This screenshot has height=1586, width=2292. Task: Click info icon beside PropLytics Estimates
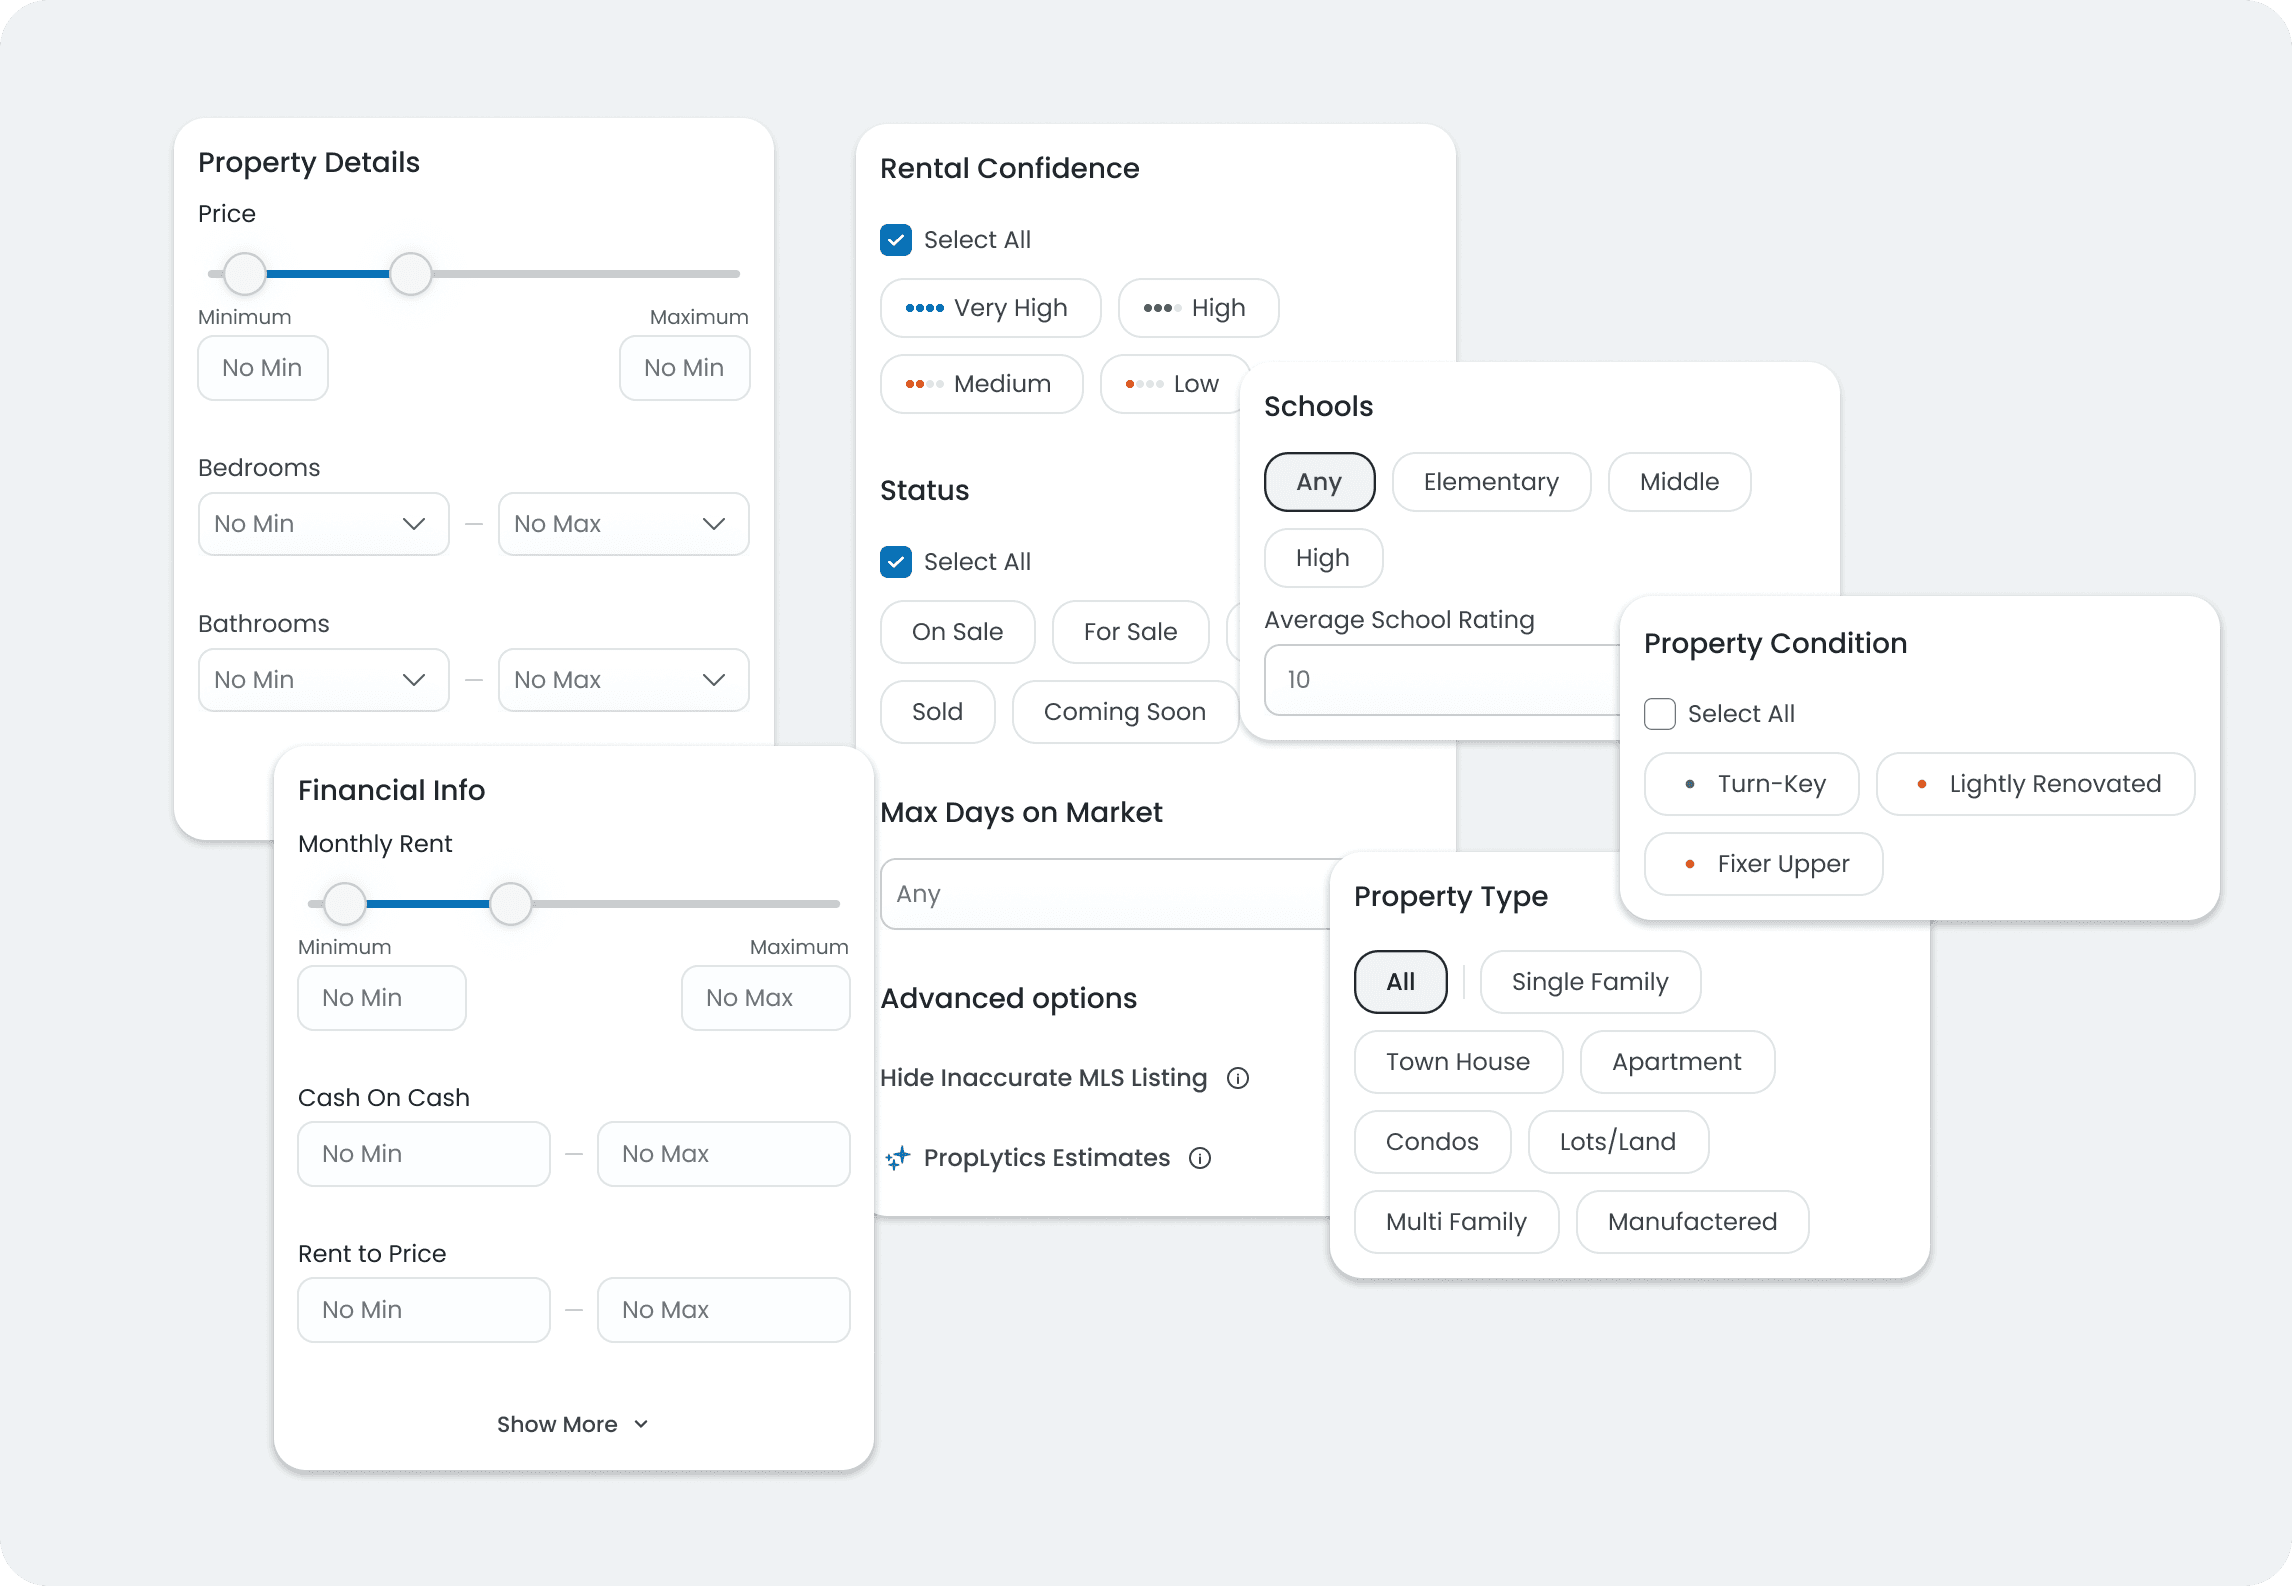1200,1158
